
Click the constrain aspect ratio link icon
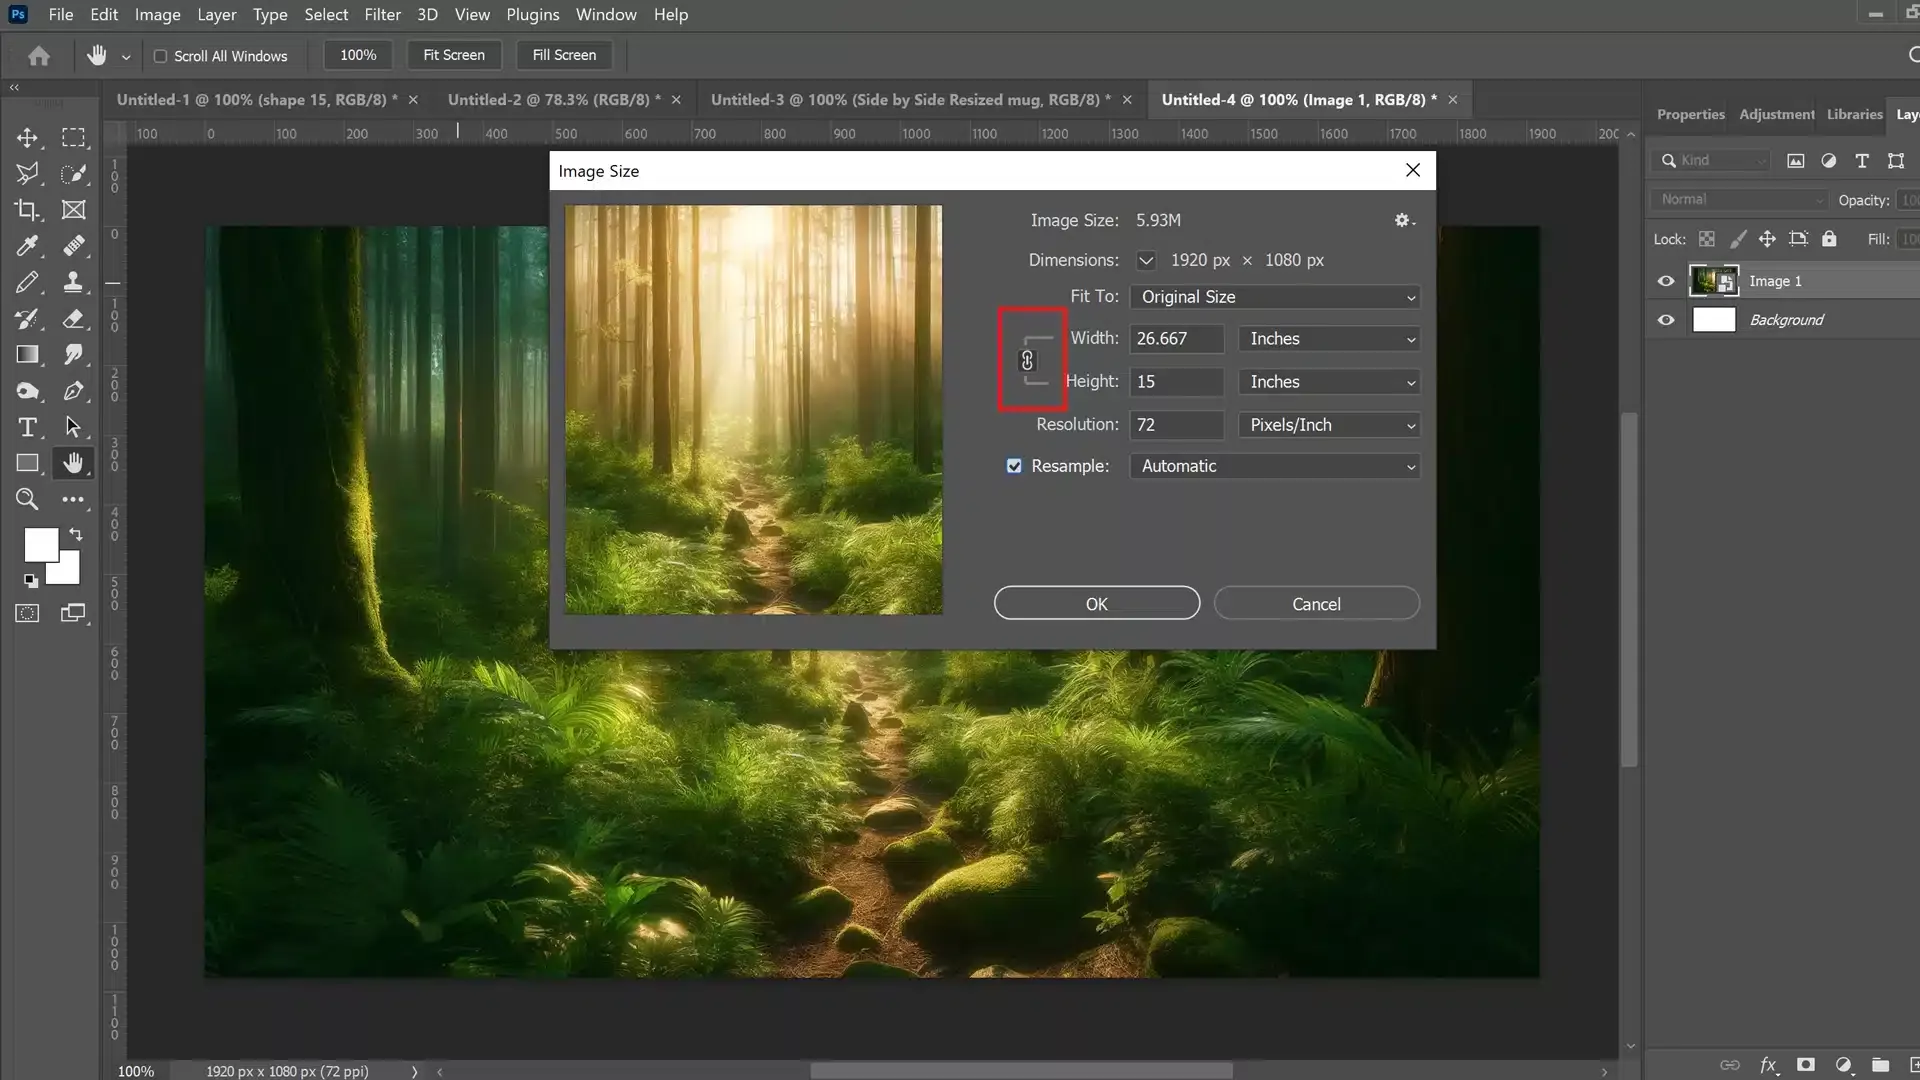(1027, 361)
